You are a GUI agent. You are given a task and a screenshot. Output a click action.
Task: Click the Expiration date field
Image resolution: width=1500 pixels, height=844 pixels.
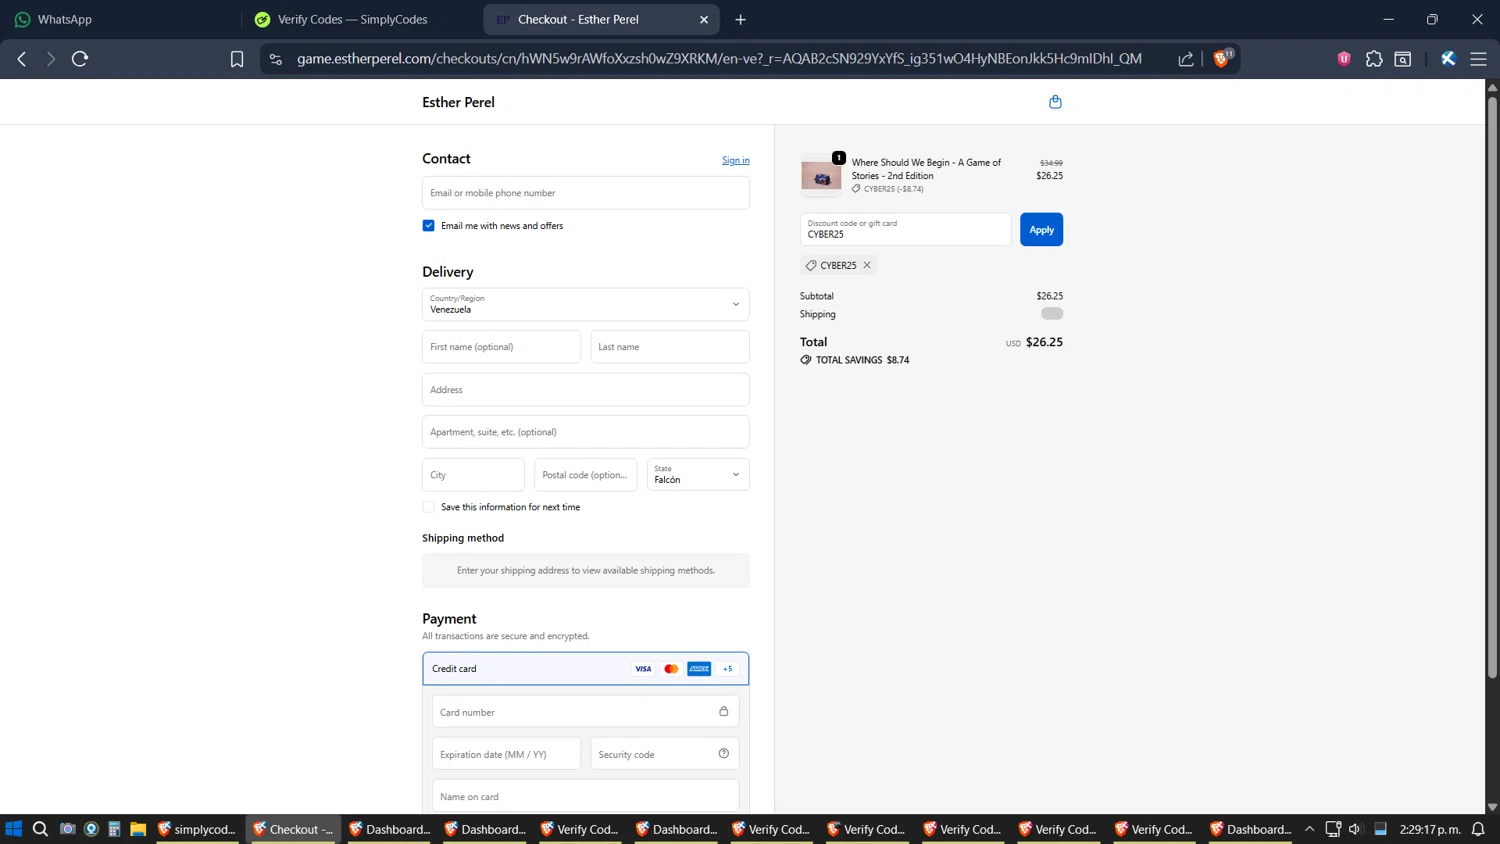(x=507, y=754)
